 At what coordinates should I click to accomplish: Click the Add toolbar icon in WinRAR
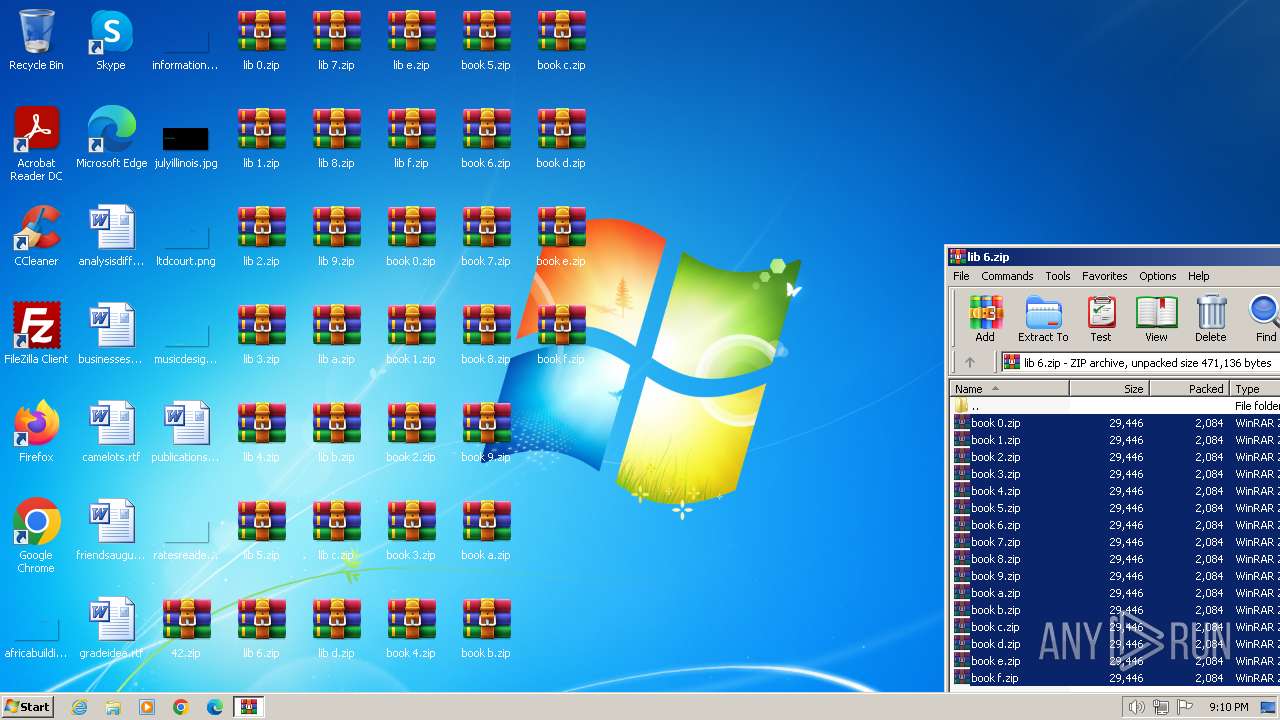pyautogui.click(x=985, y=318)
